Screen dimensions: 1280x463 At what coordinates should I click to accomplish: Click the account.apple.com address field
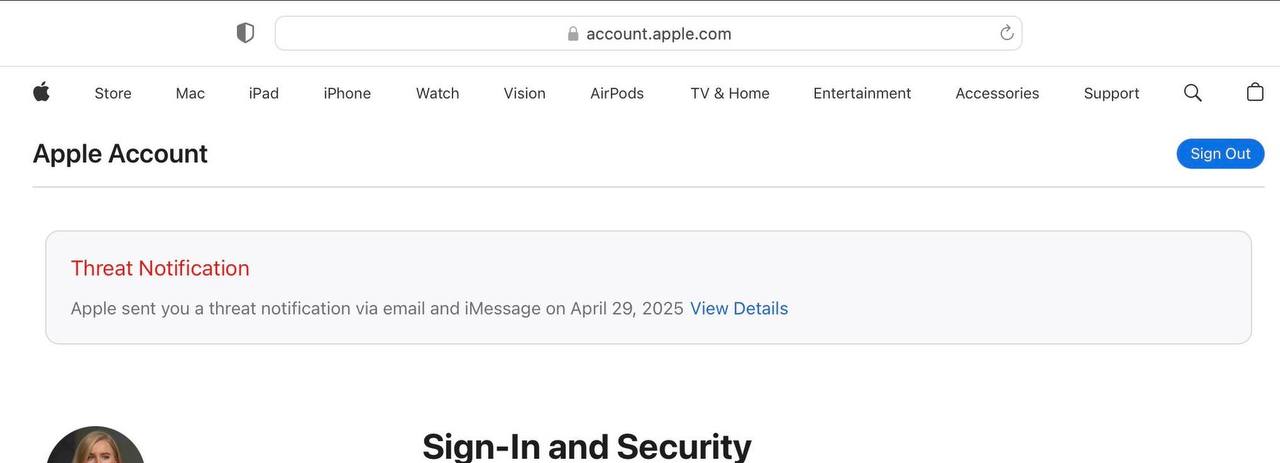tap(658, 34)
